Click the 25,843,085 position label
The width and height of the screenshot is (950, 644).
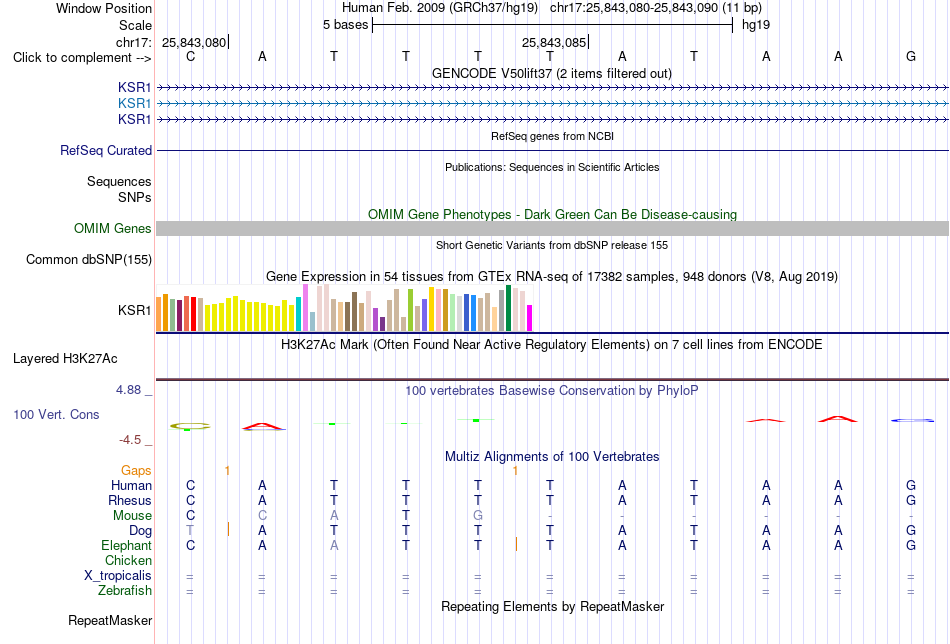(554, 42)
